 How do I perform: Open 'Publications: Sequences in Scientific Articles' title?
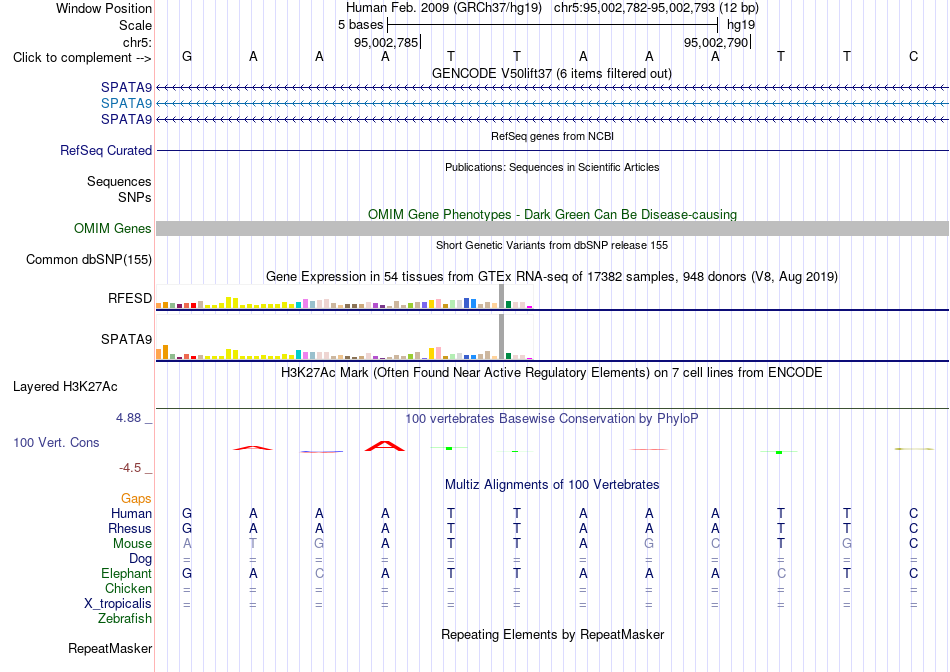click(552, 167)
